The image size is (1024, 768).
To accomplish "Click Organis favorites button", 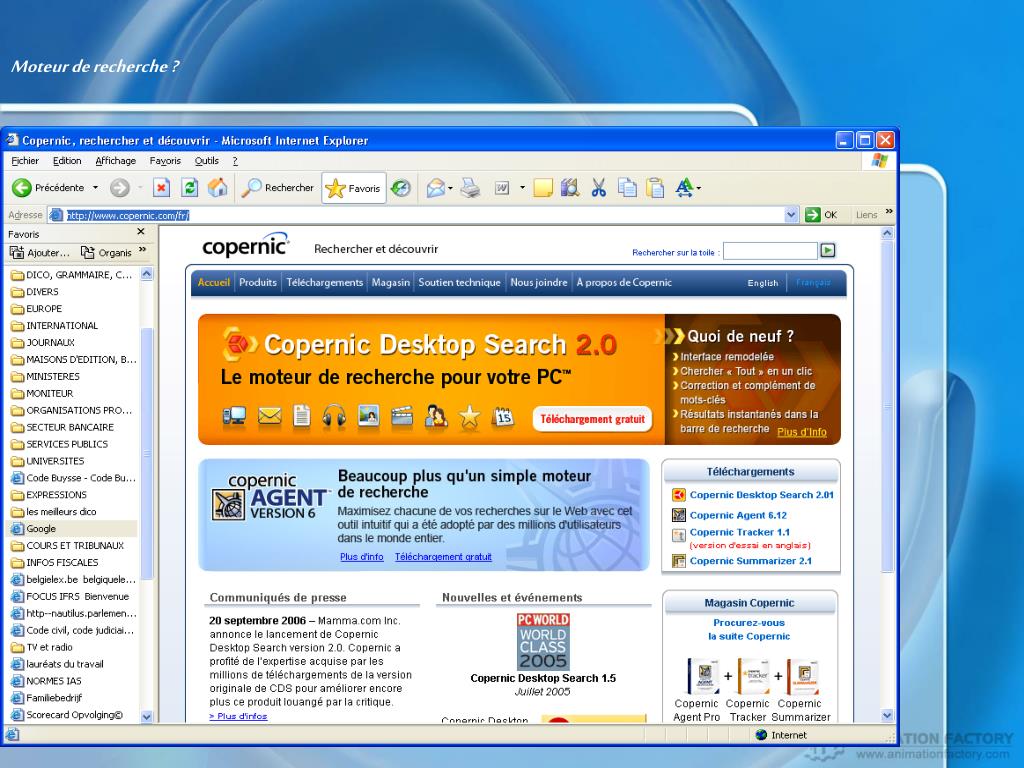I will [x=106, y=253].
